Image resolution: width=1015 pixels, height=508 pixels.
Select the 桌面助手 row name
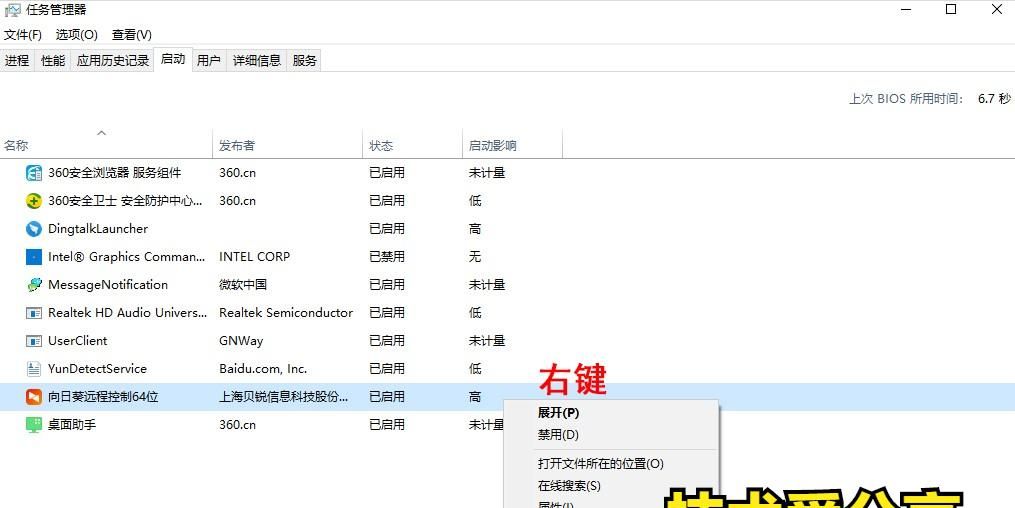coord(72,425)
